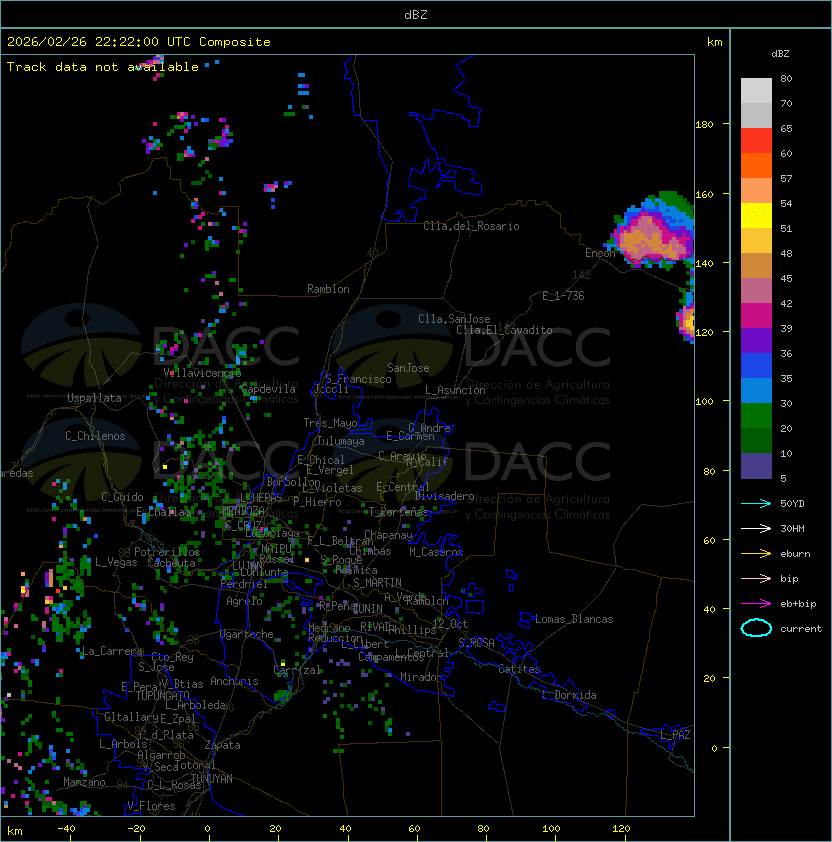
Task: Click the 'Lomas_Blancas' map label
Action: point(574,619)
